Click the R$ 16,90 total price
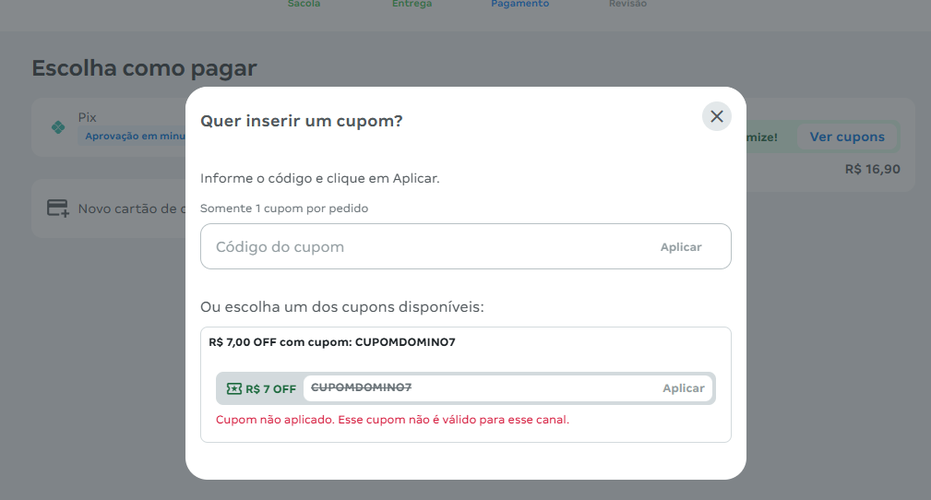Screen dimensions: 931x500 (872, 169)
